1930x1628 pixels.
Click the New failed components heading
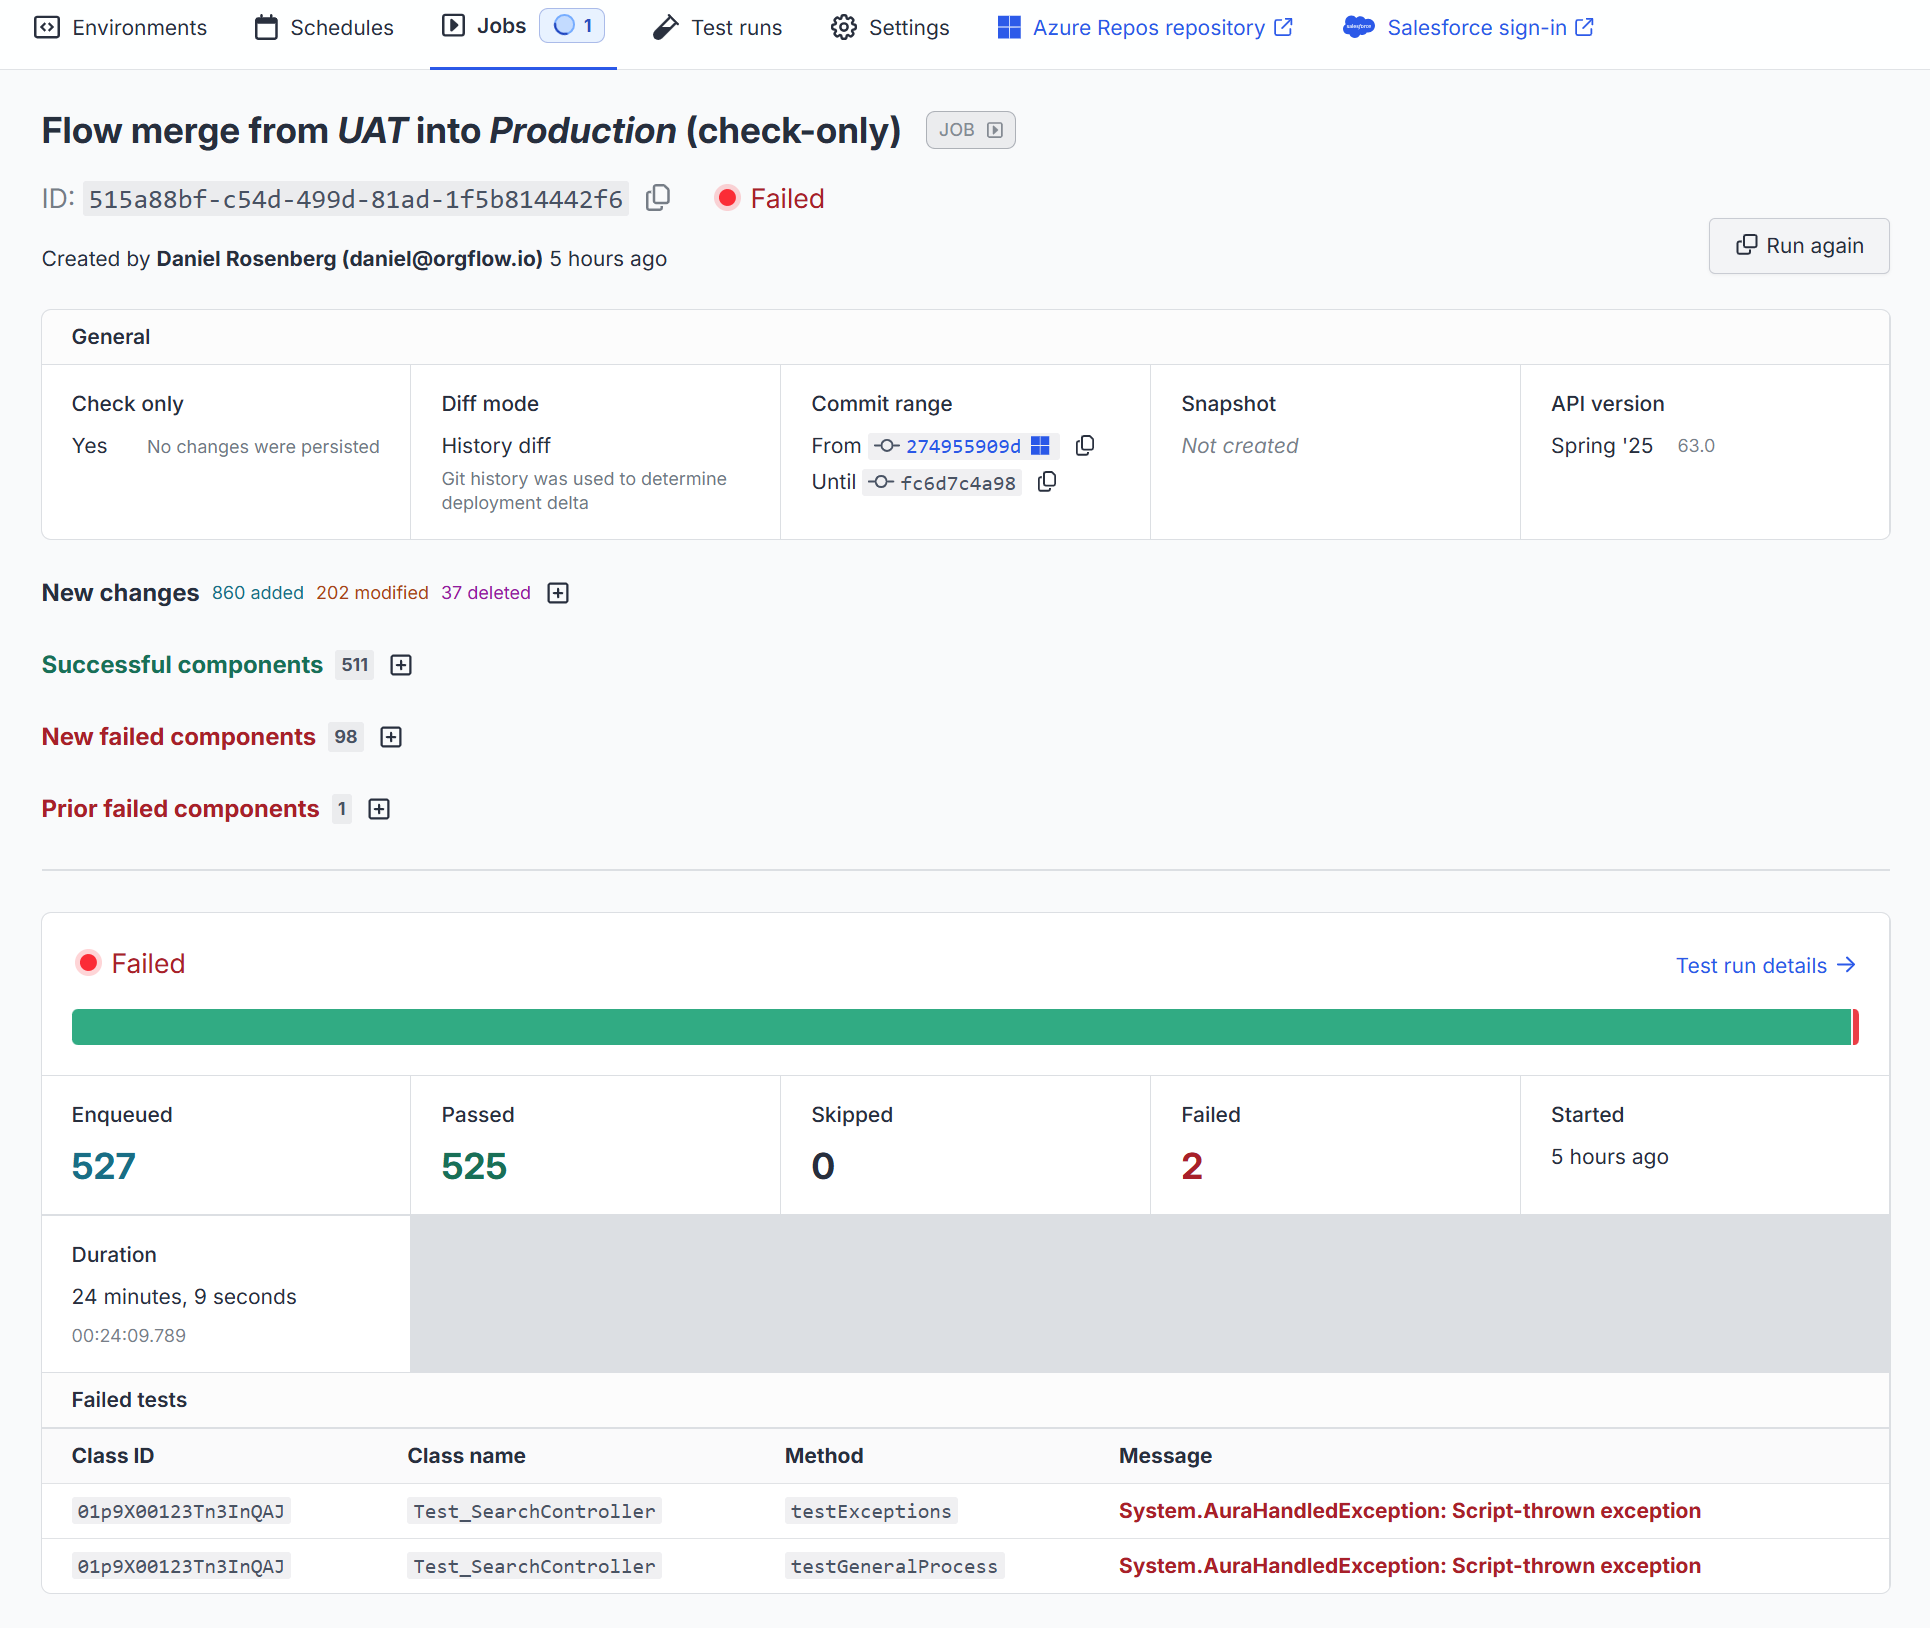[x=179, y=737]
